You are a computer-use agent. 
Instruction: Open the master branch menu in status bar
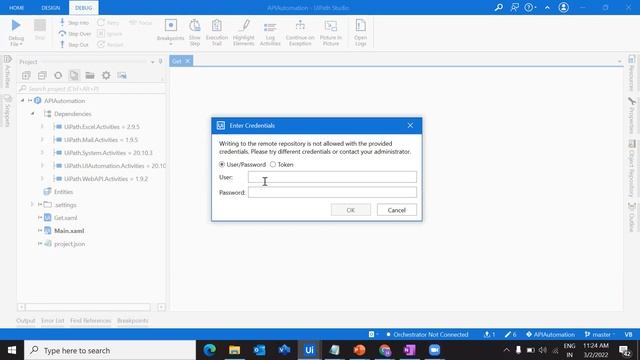(x=600, y=334)
